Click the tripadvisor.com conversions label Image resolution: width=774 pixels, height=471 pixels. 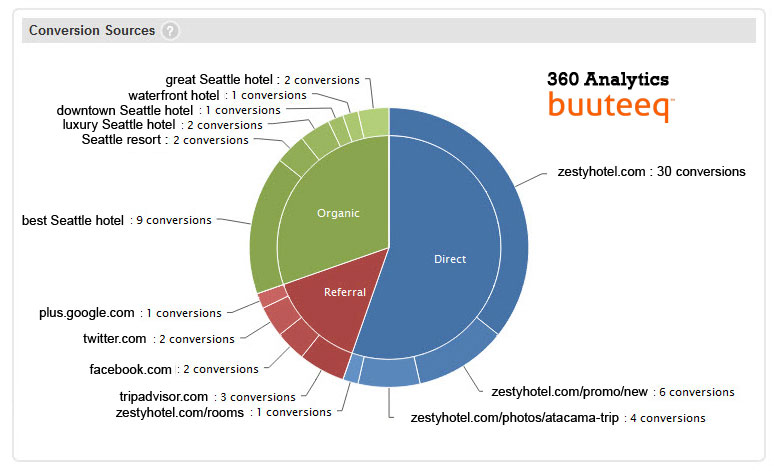207,397
